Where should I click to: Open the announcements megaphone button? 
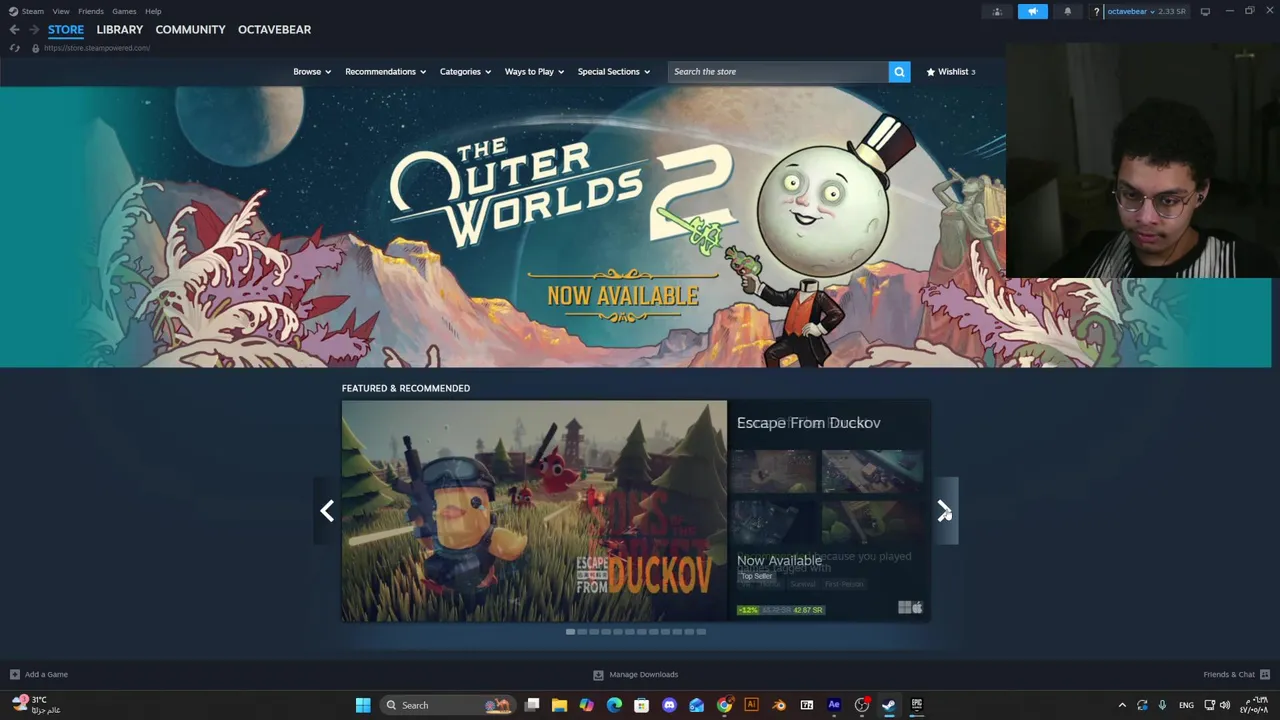pos(1033,12)
